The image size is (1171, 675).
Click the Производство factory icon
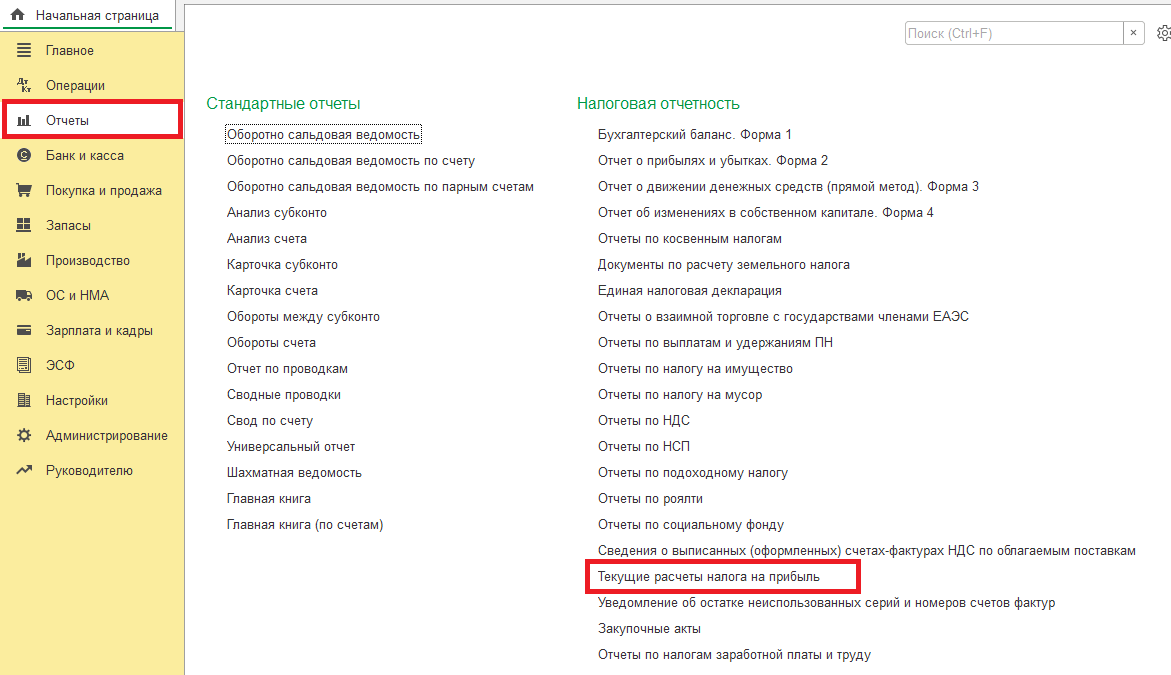pos(24,261)
